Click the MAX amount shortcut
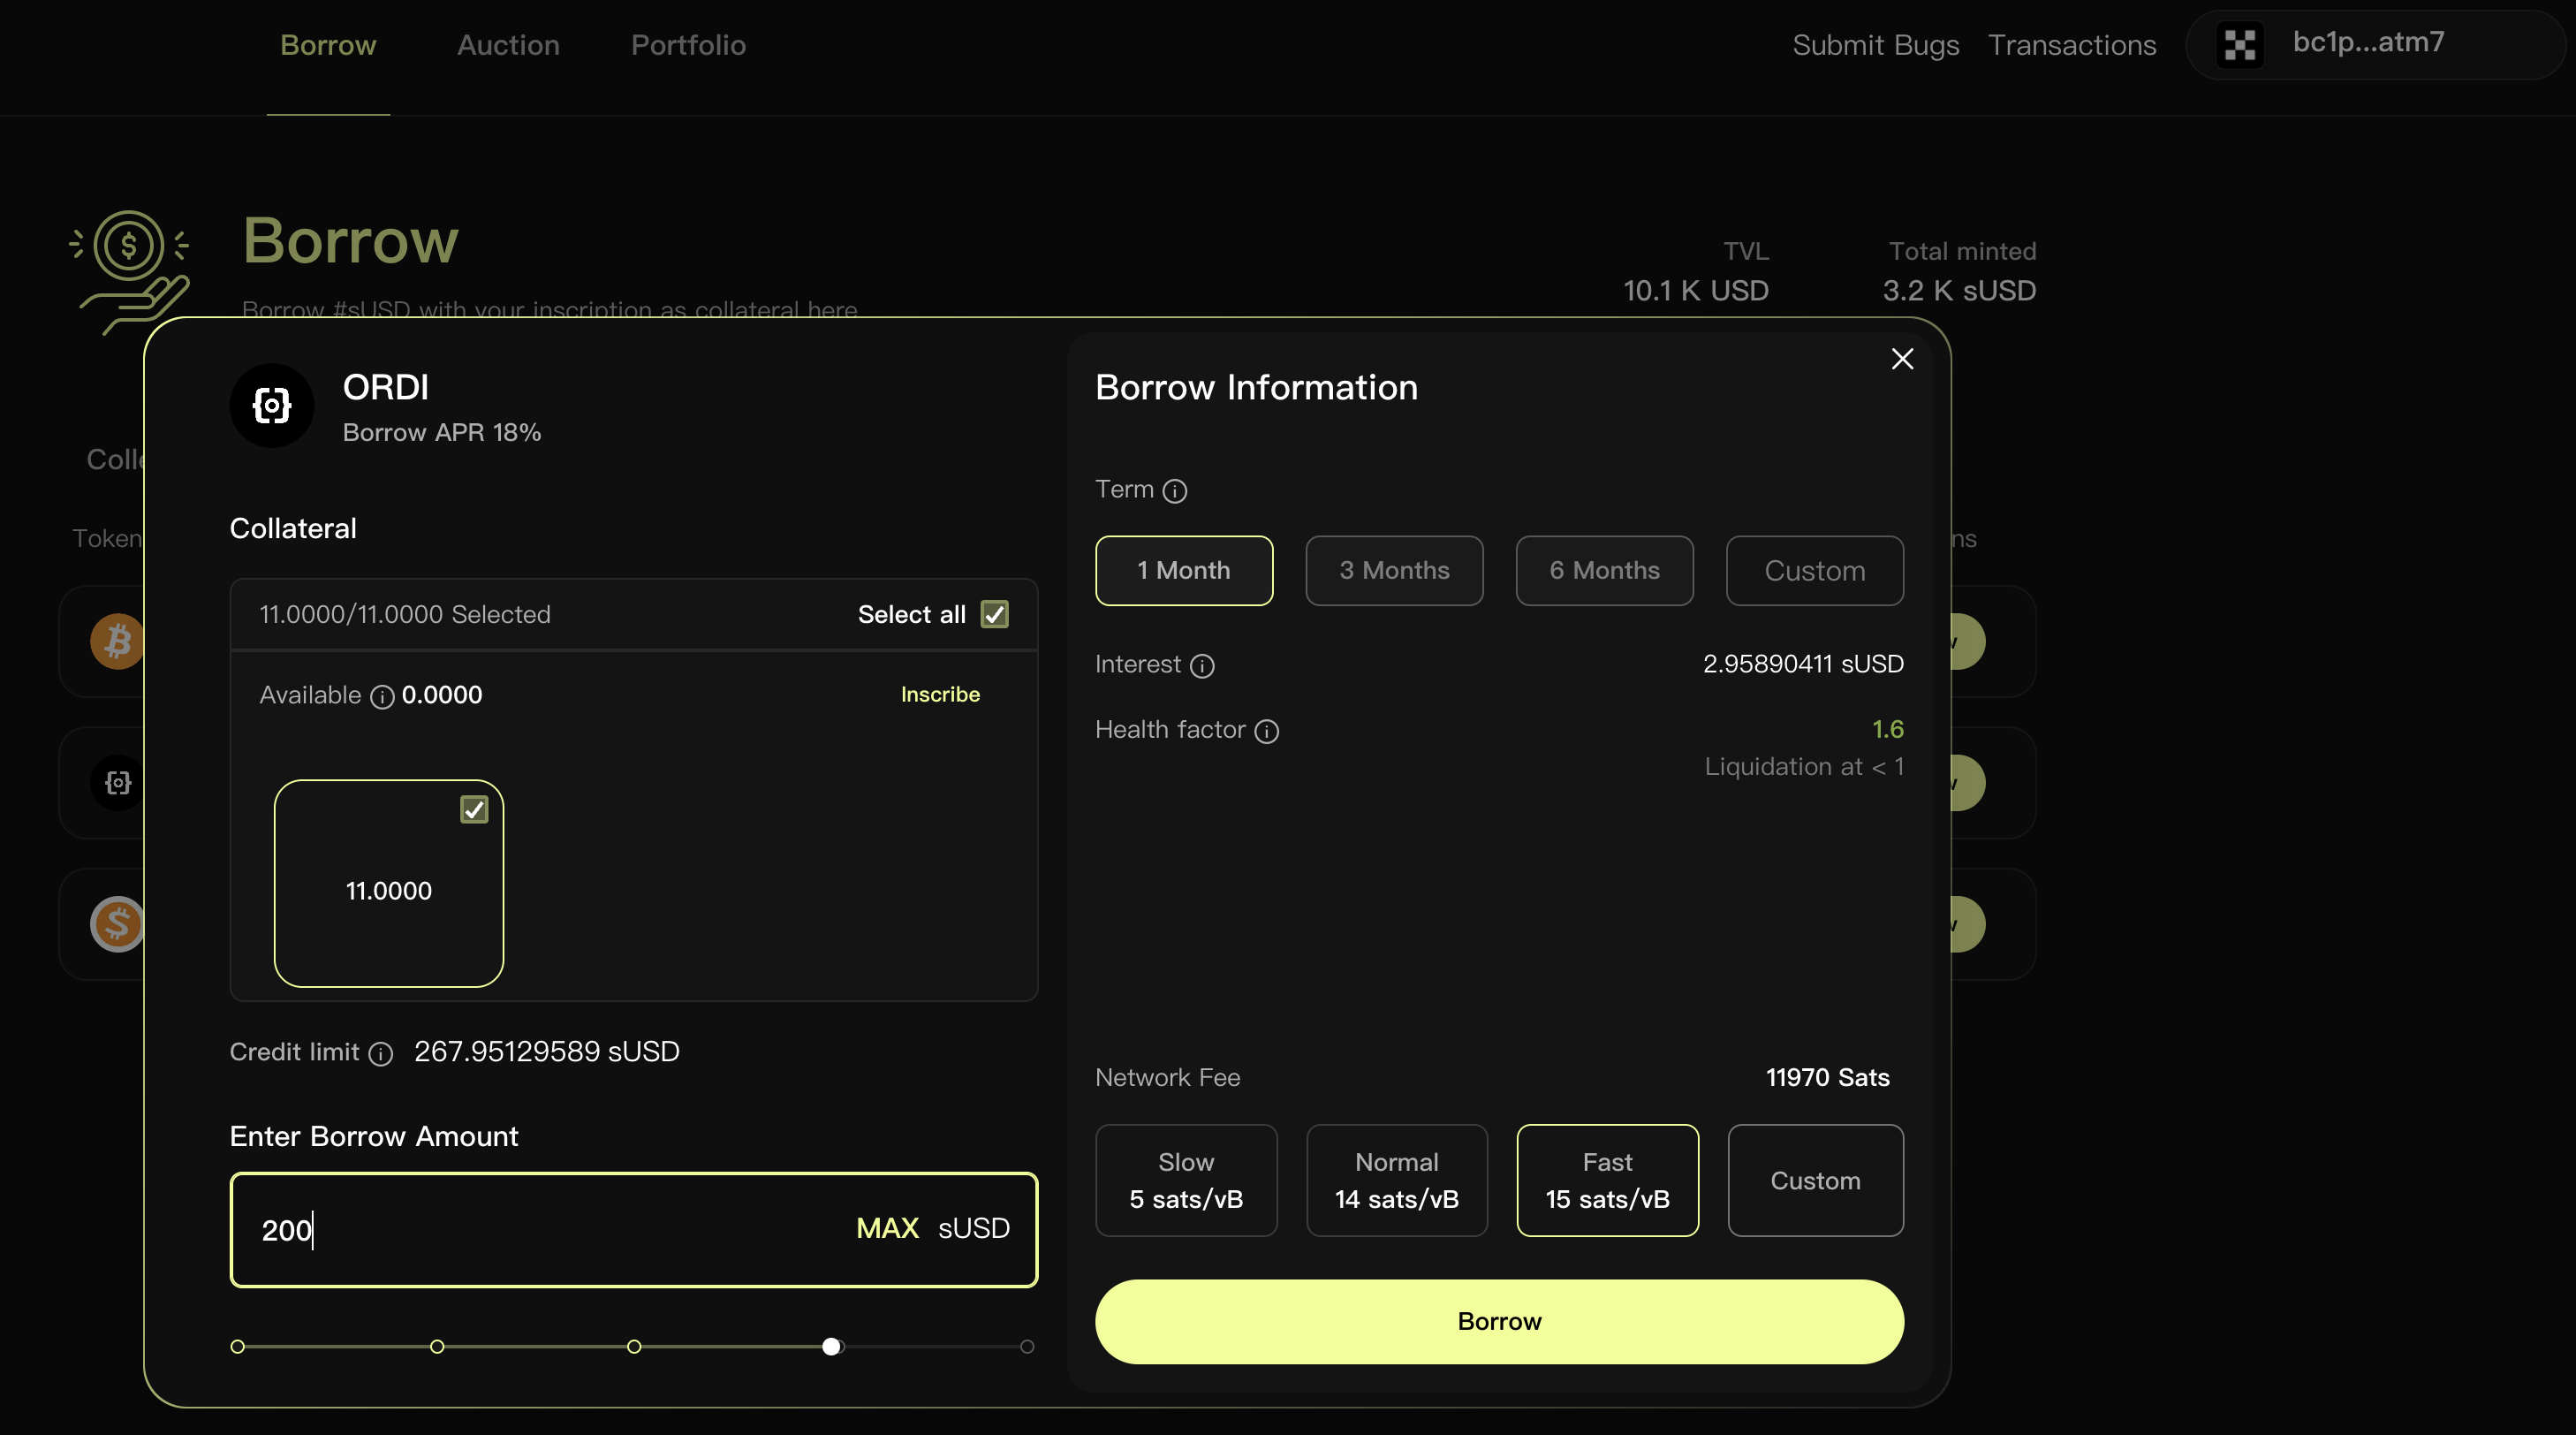Image resolution: width=2576 pixels, height=1435 pixels. [887, 1229]
